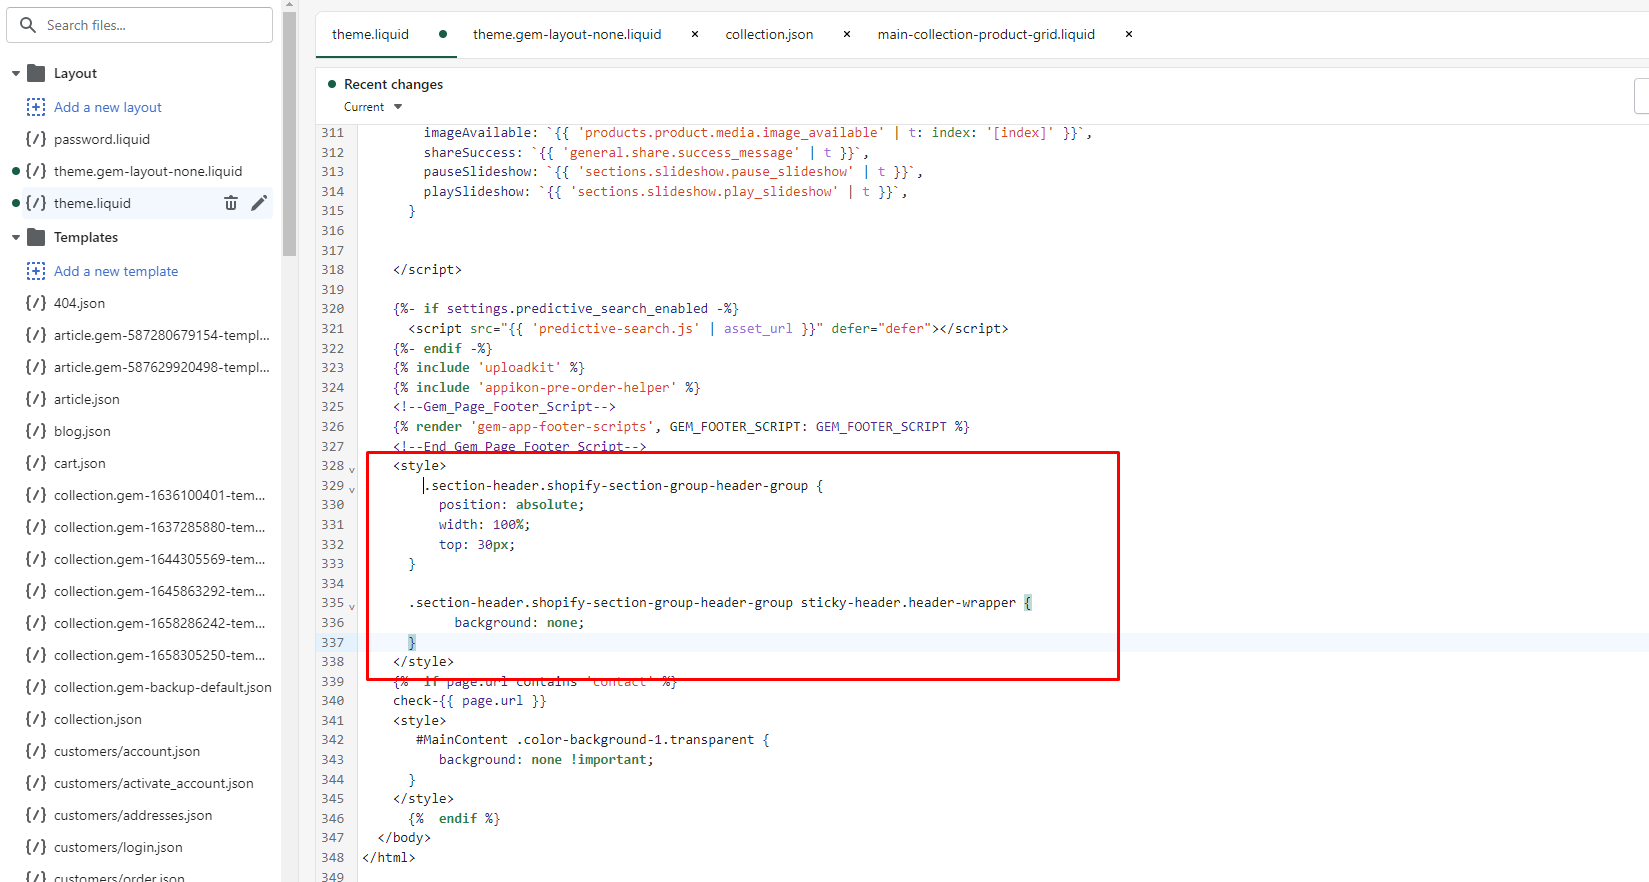Open the Current version dropdown
1649x882 pixels.
pyautogui.click(x=373, y=107)
